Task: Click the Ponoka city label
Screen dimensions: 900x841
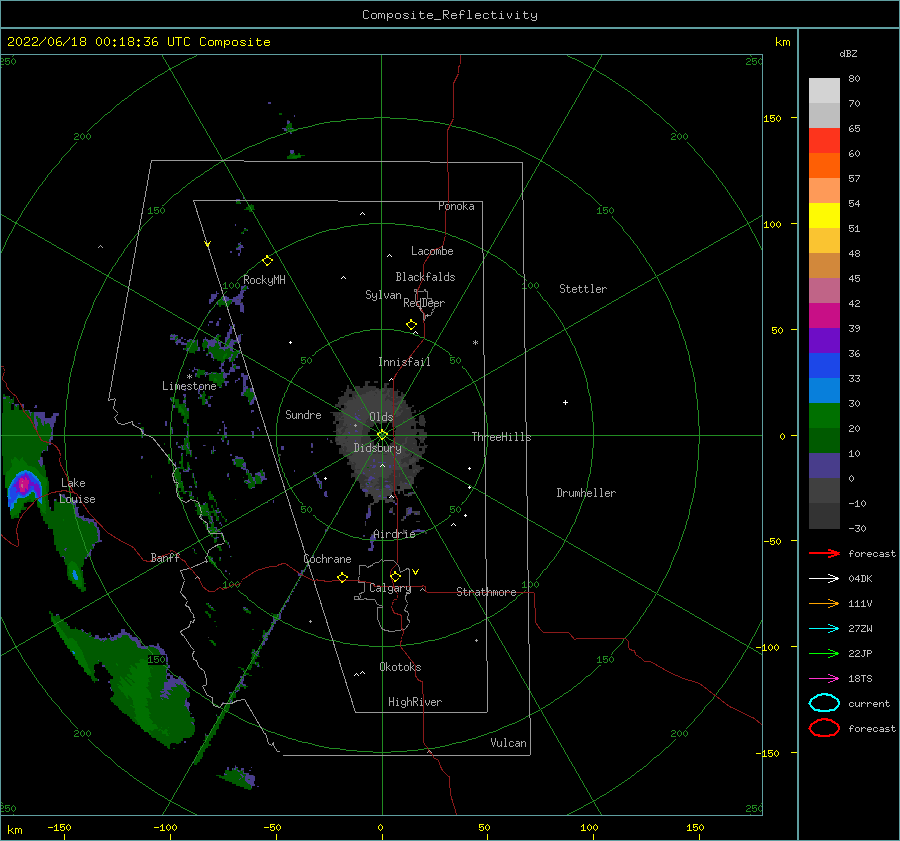Action: (x=456, y=206)
